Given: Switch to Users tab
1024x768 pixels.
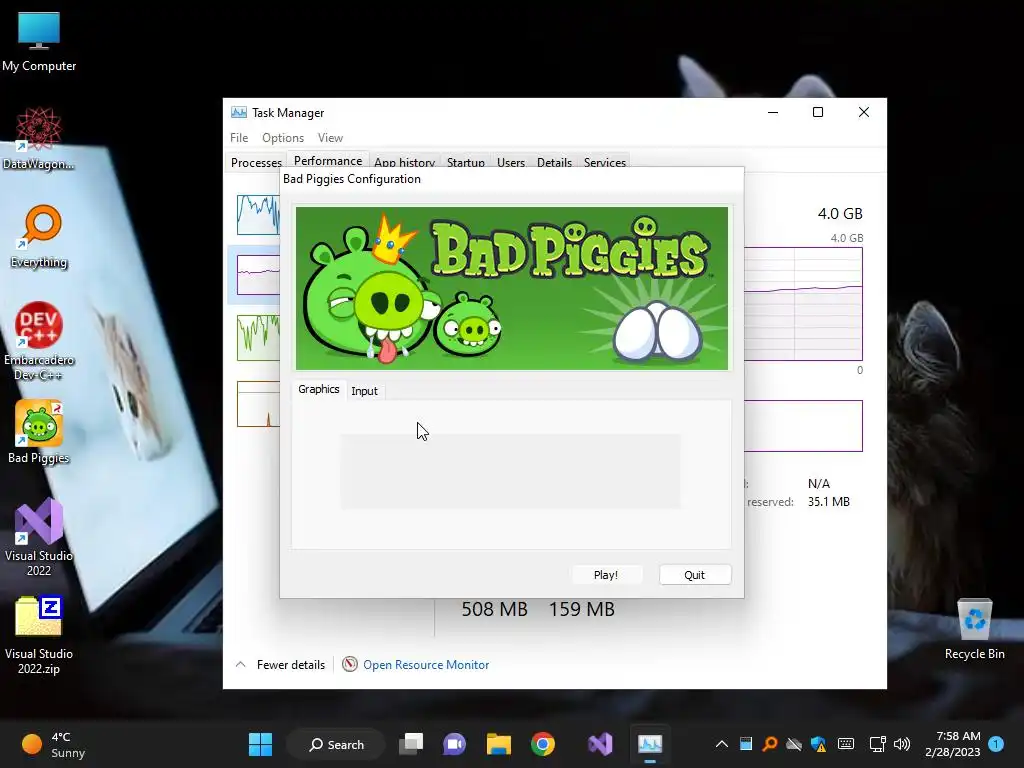Looking at the screenshot, I should (511, 163).
